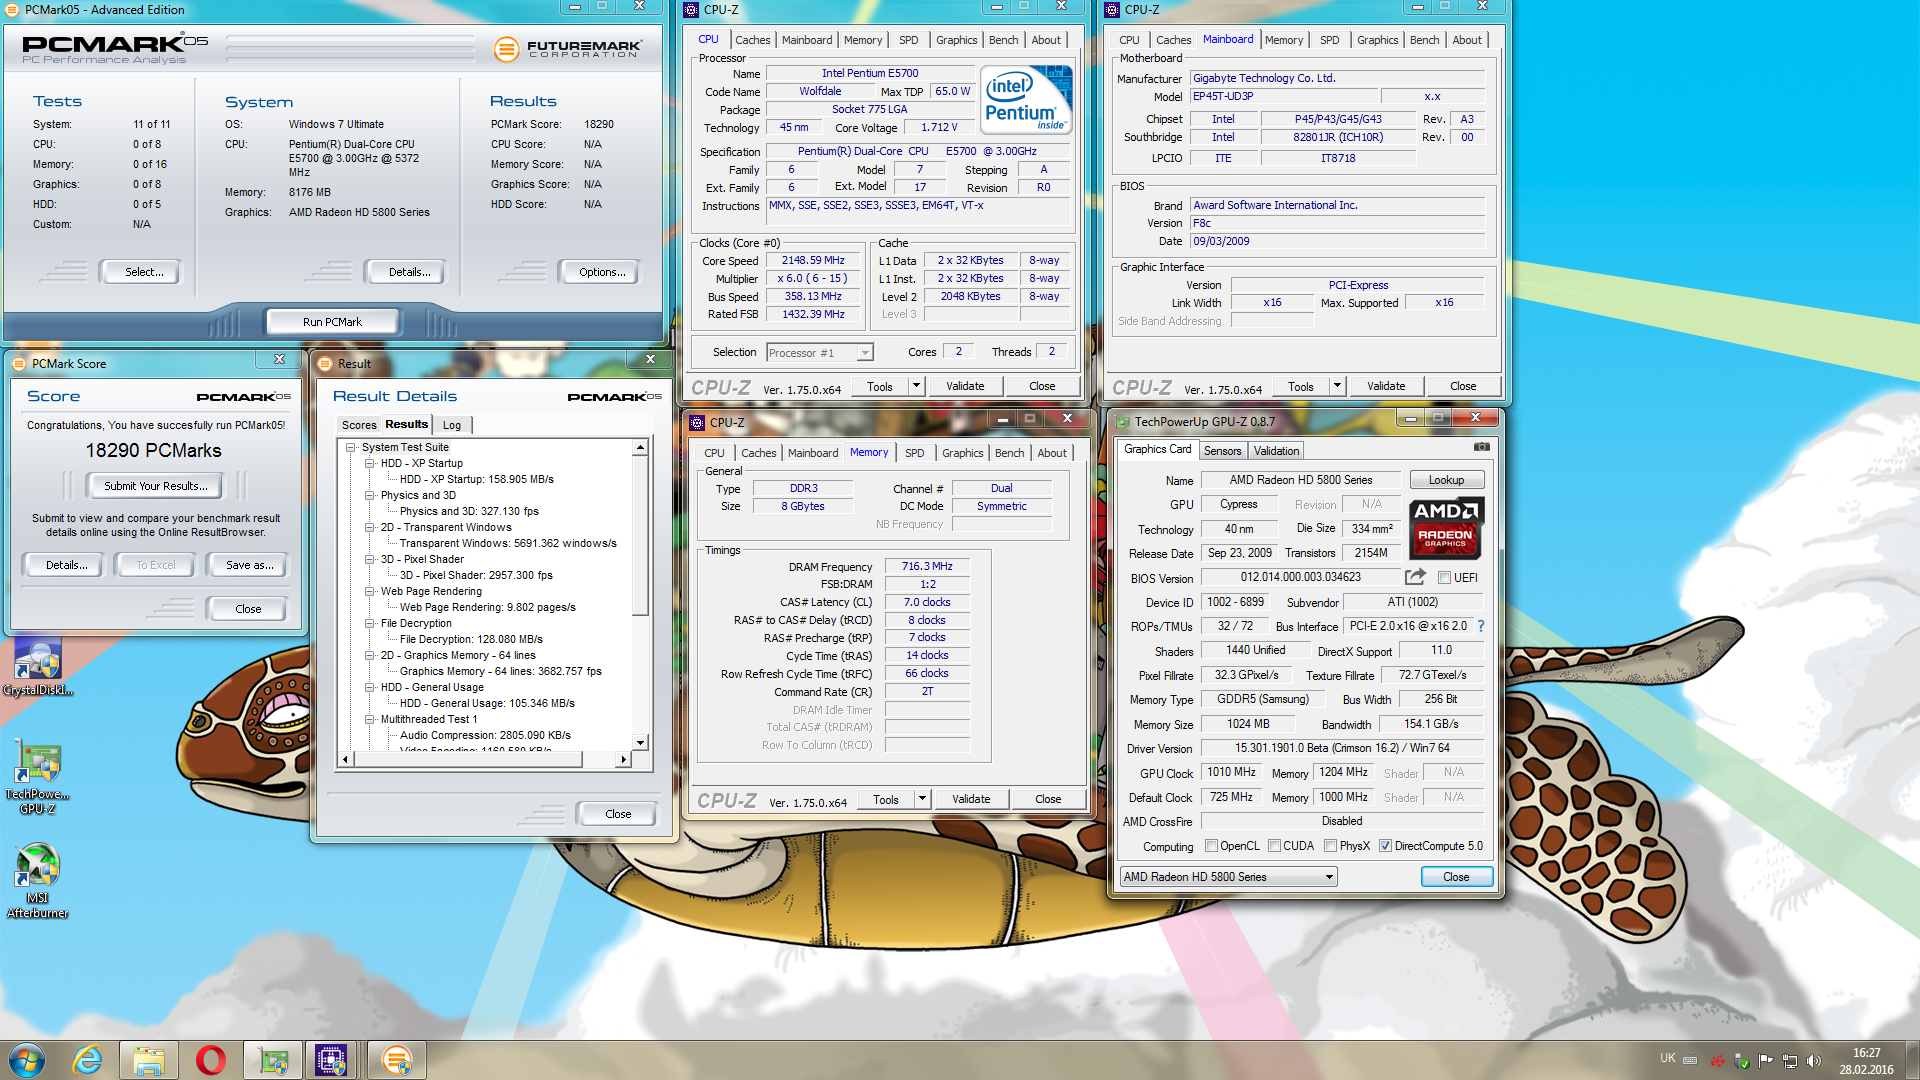This screenshot has width=1920, height=1080.
Task: Click Close in GPU-Z window
Action: (x=1456, y=877)
